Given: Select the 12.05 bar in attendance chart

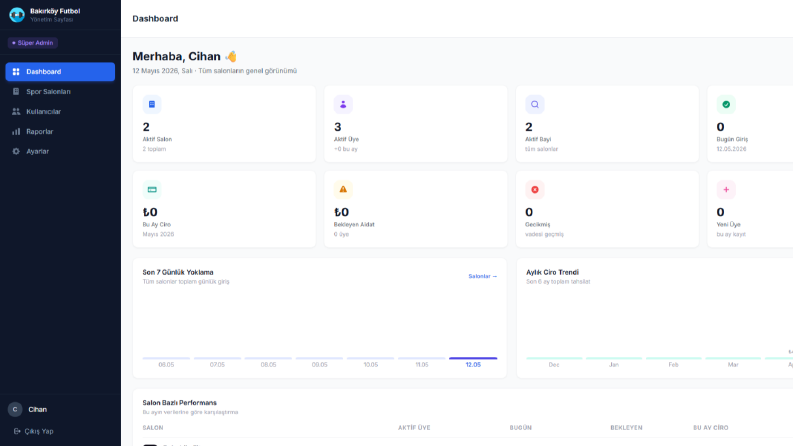Looking at the screenshot, I should click(473, 358).
